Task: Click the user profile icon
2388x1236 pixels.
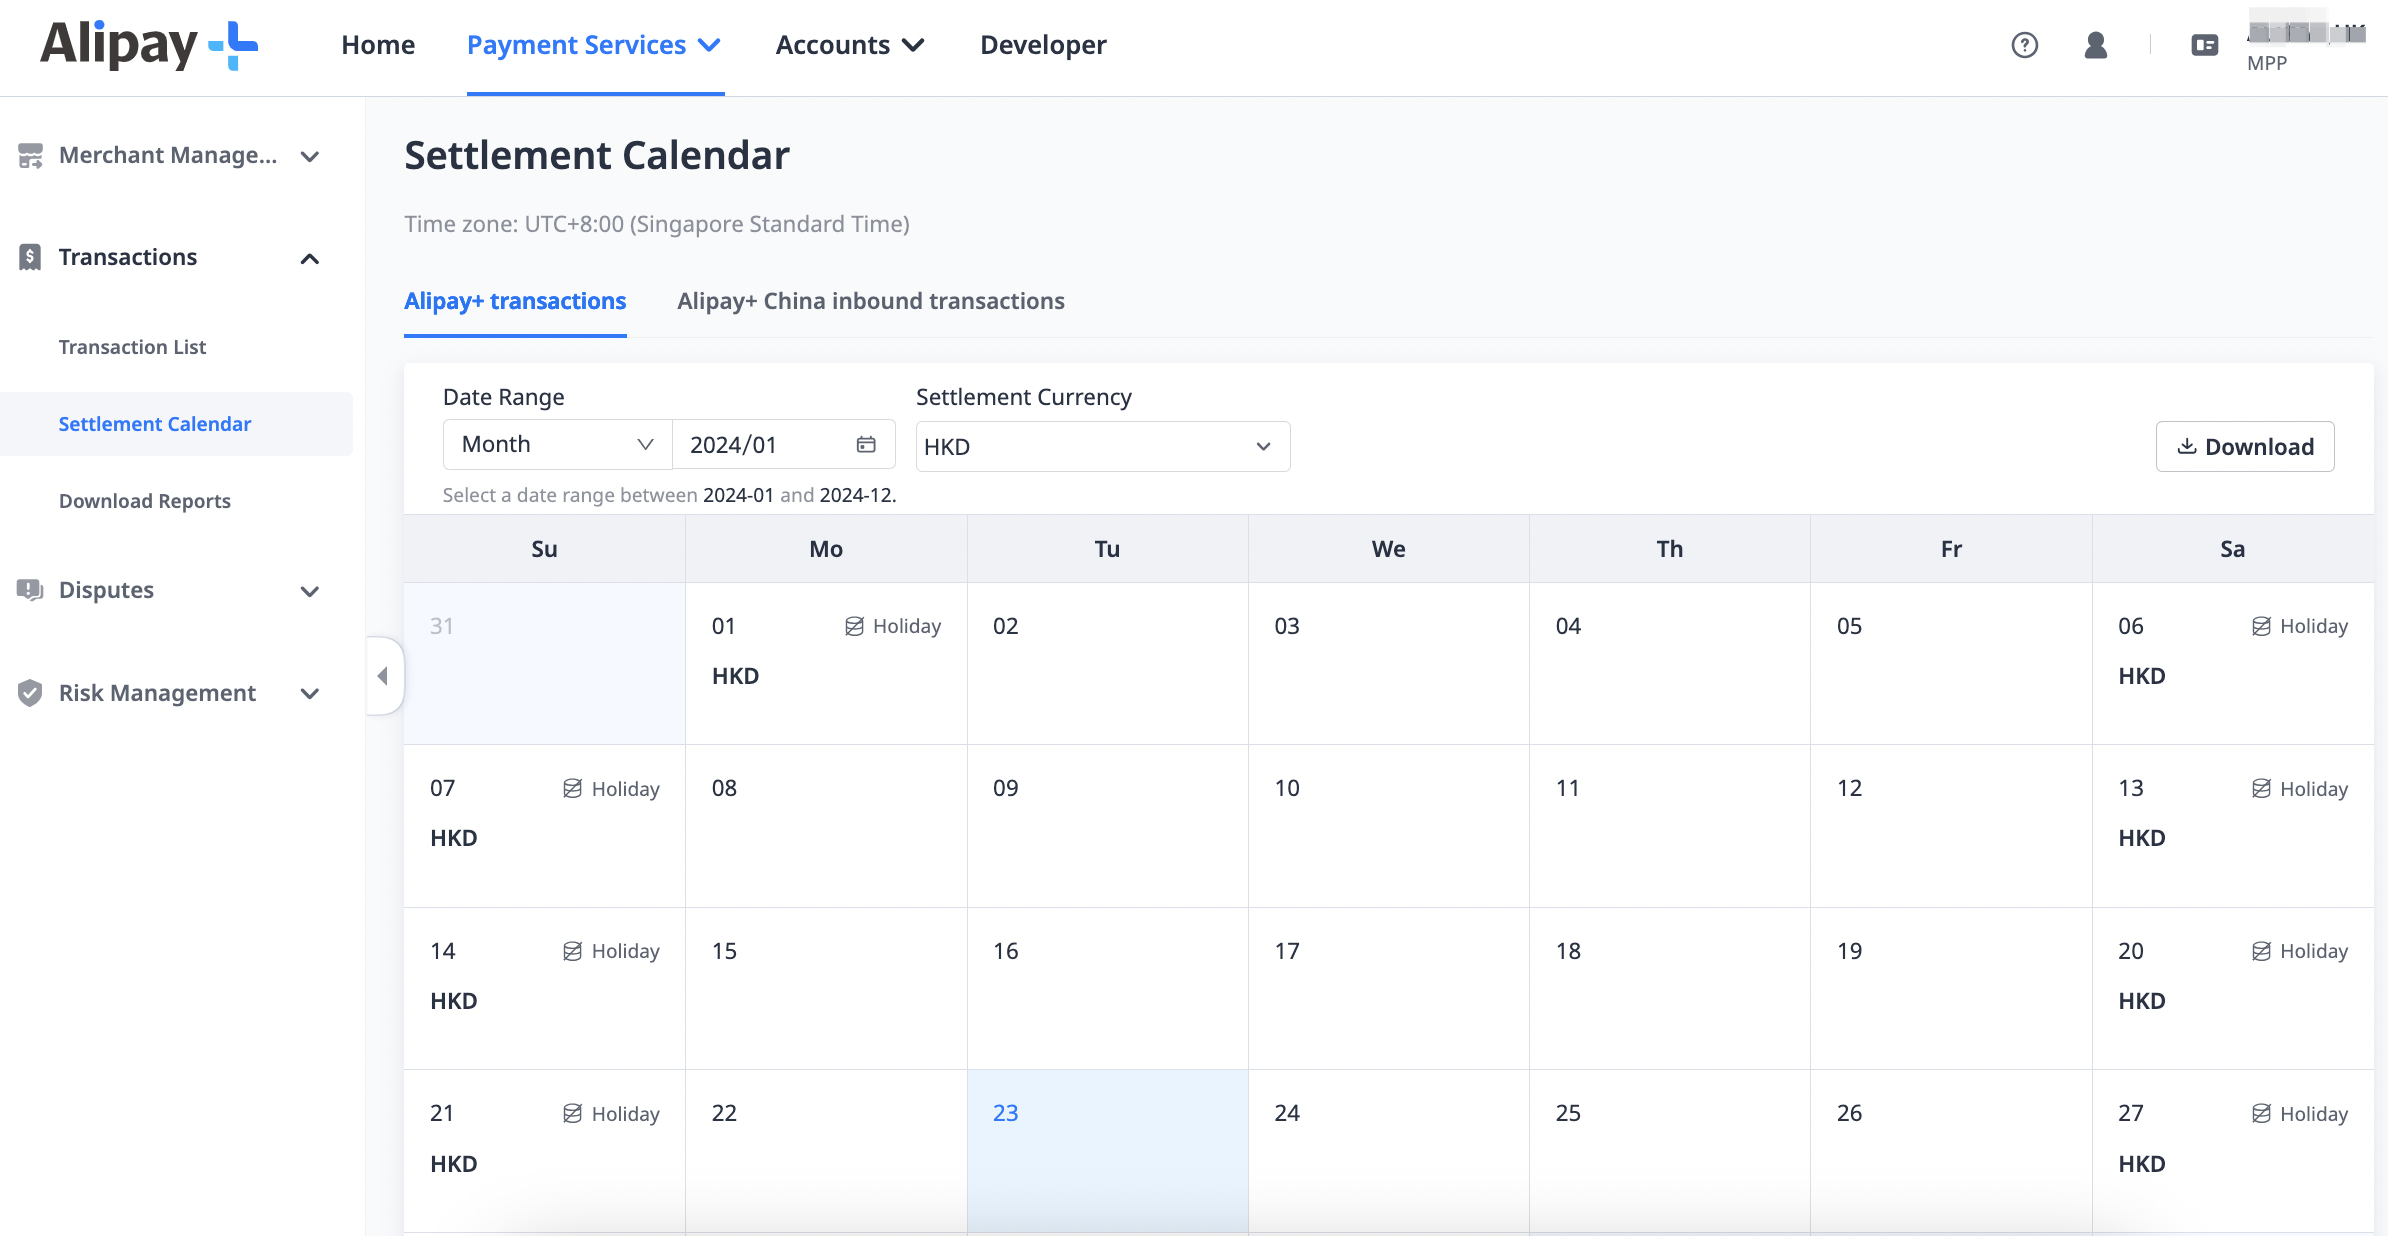Action: (x=2094, y=45)
